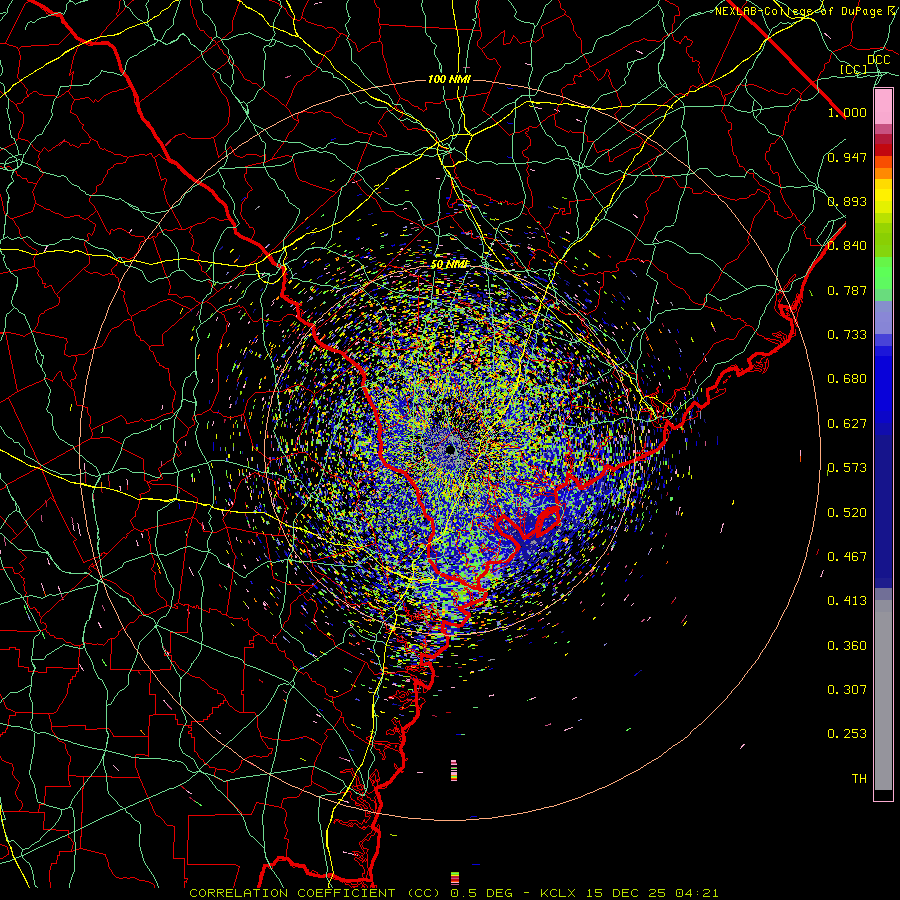Screen dimensions: 900x900
Task: Click the 0.787 legend value
Action: click(x=847, y=290)
